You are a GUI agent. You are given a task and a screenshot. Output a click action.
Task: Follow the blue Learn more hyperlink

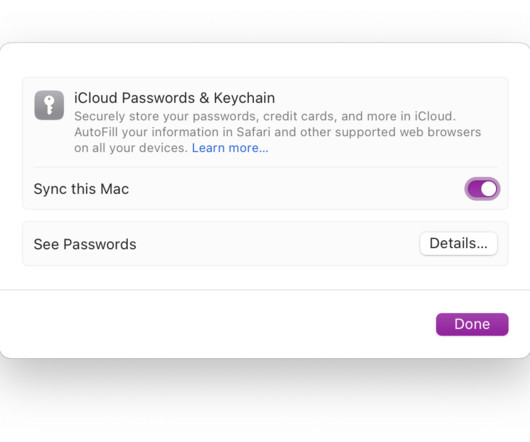(230, 148)
